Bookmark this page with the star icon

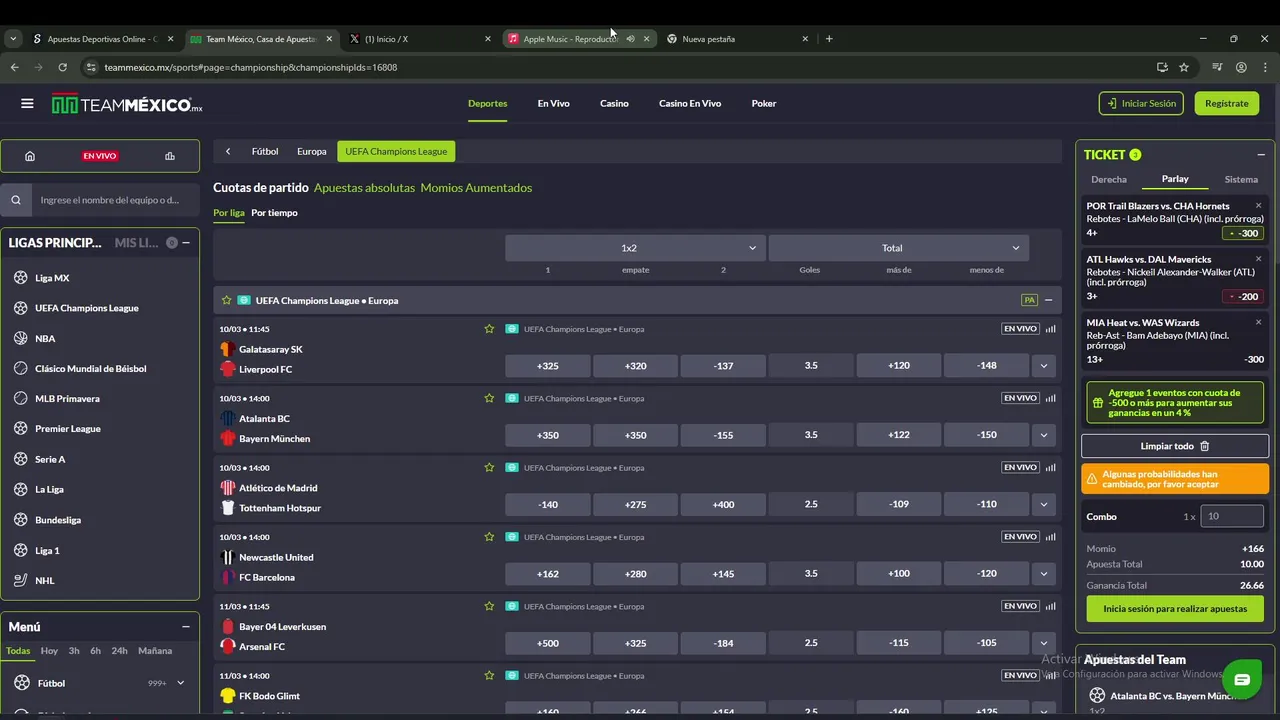(x=1184, y=67)
